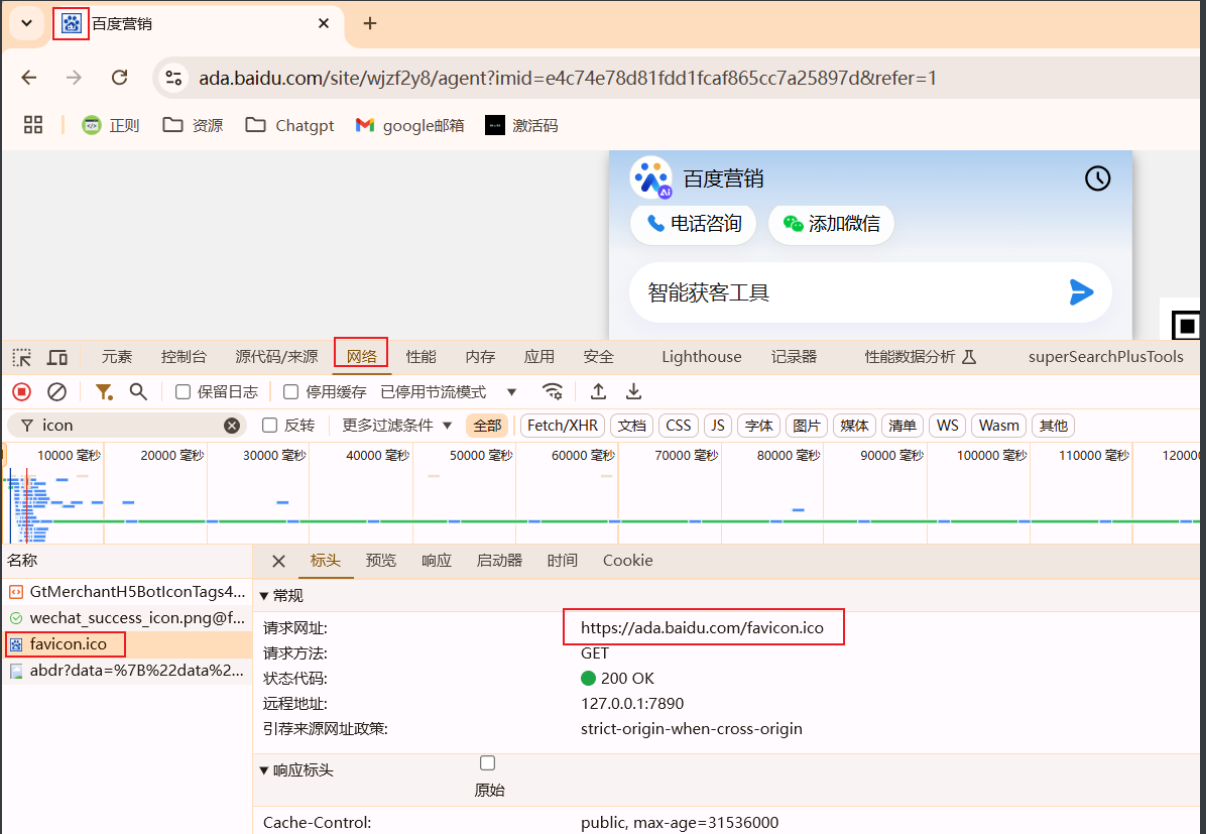1206x834 pixels.
Task: Tick the 原始 checkbox under 响应标头
Action: point(488,763)
